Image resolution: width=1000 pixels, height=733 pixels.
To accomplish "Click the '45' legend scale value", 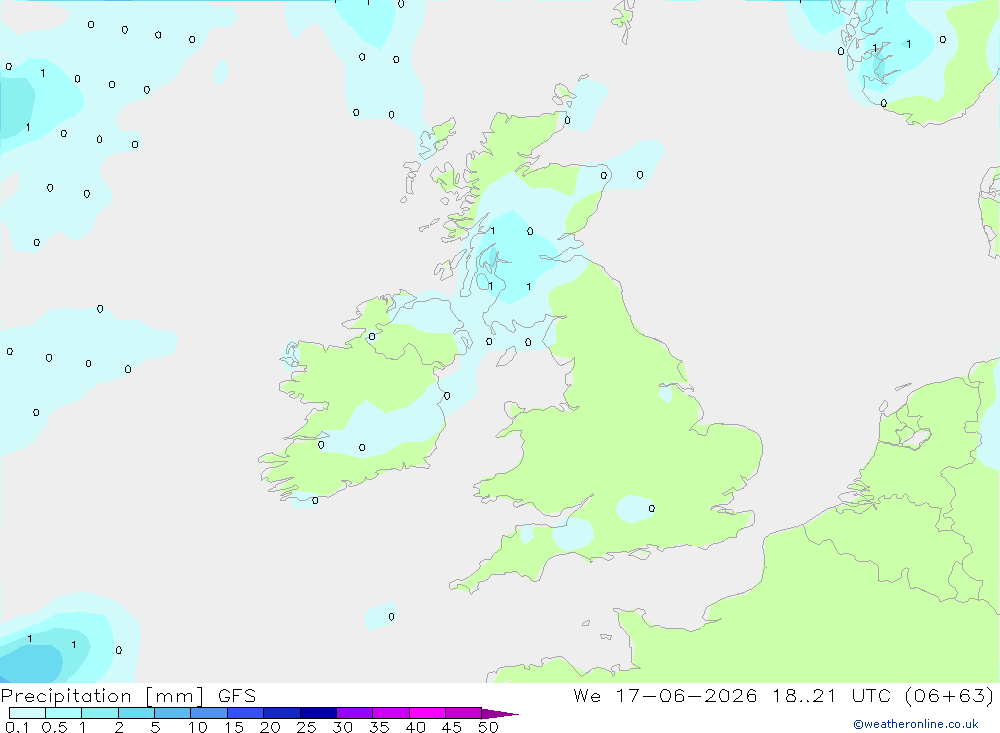I will tap(452, 727).
